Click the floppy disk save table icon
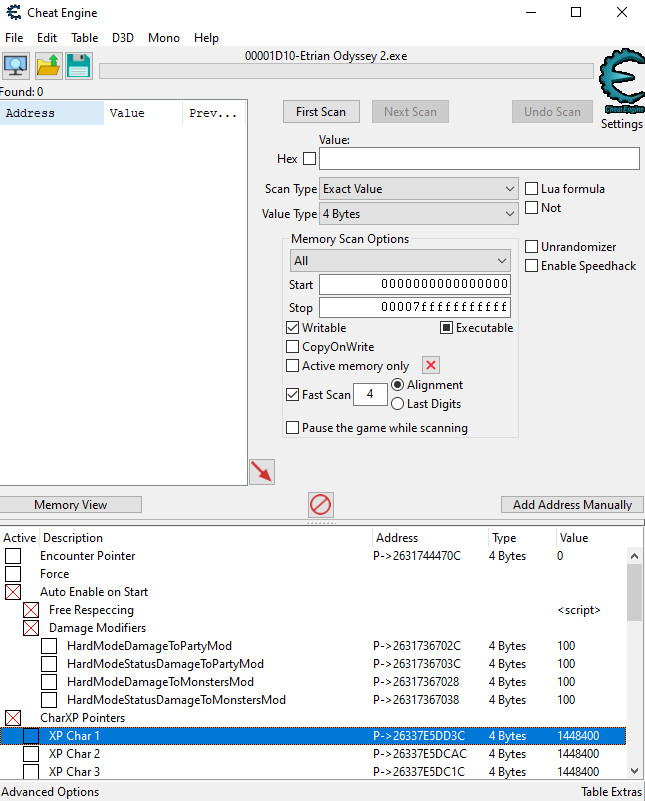The height and width of the screenshot is (801, 645). point(79,66)
